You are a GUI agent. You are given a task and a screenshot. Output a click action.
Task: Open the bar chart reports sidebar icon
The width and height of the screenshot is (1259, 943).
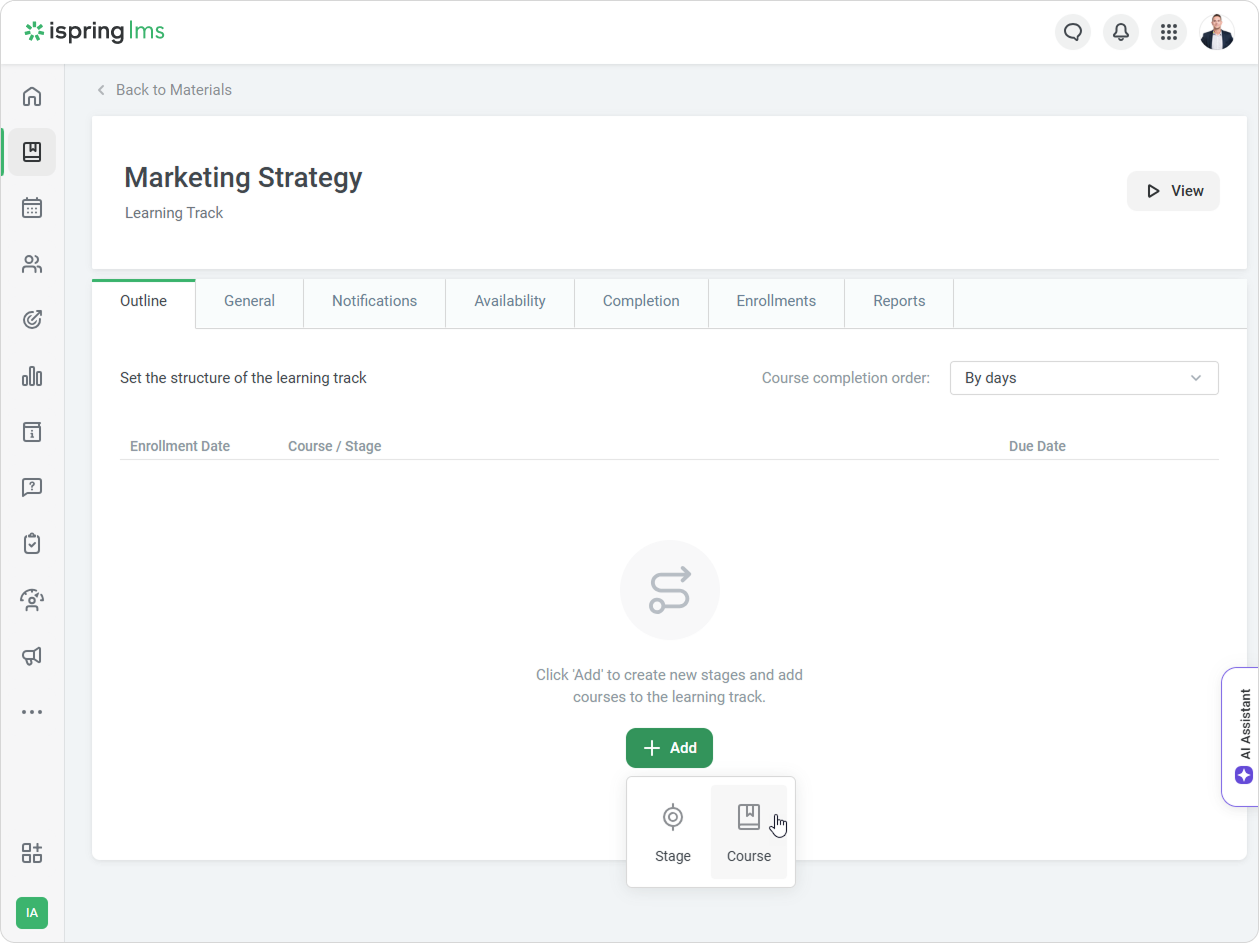coord(32,376)
